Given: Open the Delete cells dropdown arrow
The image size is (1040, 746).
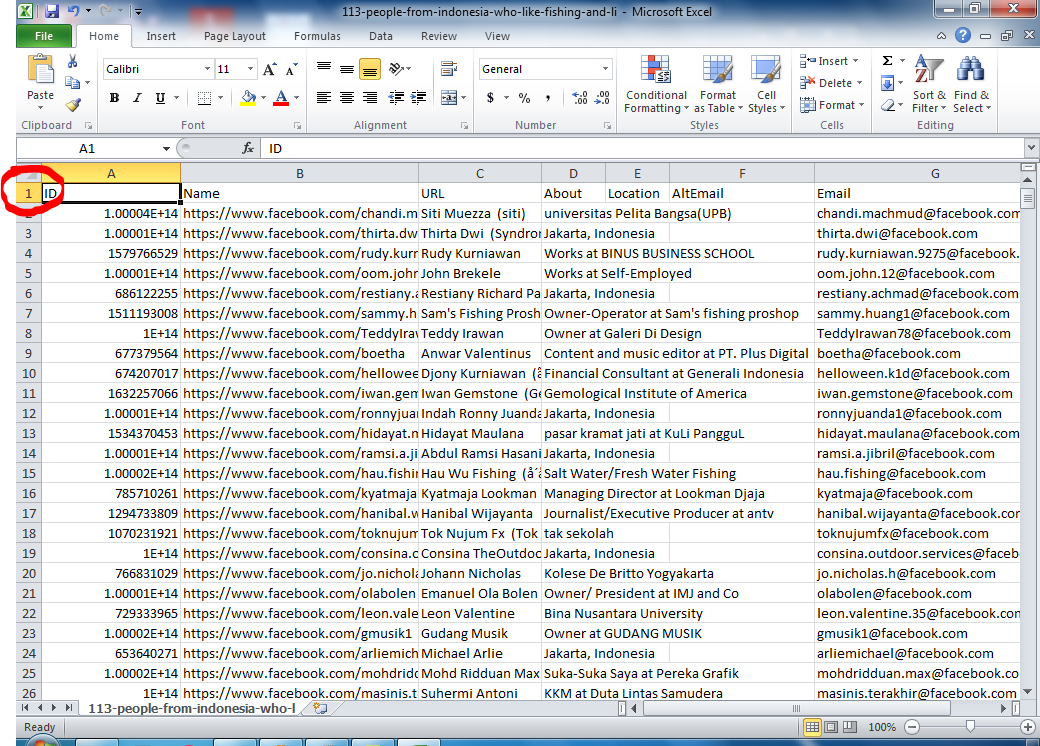Looking at the screenshot, I should point(860,83).
